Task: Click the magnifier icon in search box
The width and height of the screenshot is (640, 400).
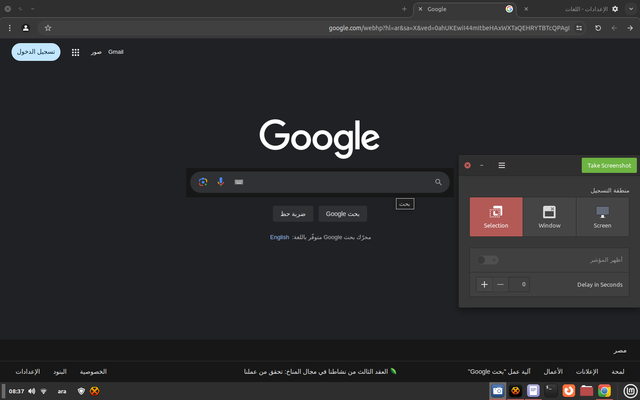Action: coord(438,182)
